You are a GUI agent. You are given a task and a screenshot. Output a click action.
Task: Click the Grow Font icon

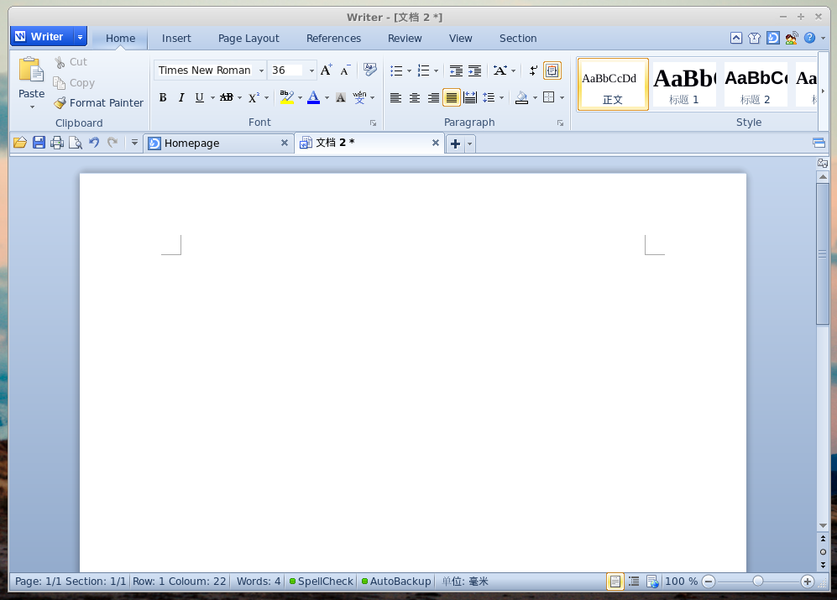coord(326,71)
